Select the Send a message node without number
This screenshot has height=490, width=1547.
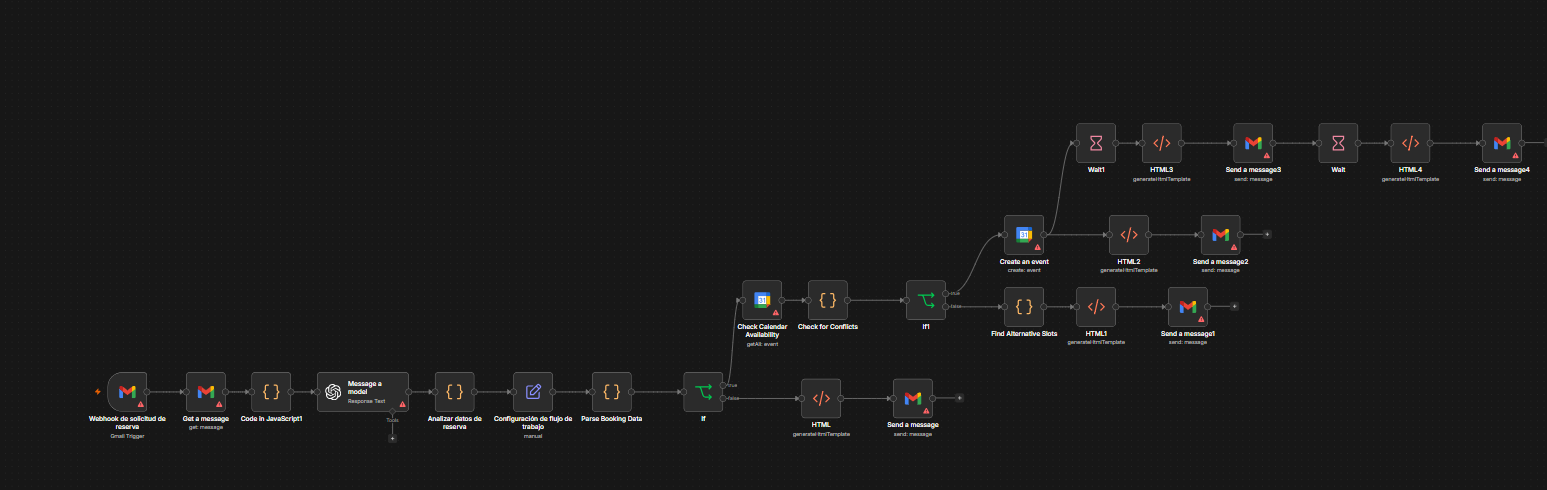coord(913,398)
